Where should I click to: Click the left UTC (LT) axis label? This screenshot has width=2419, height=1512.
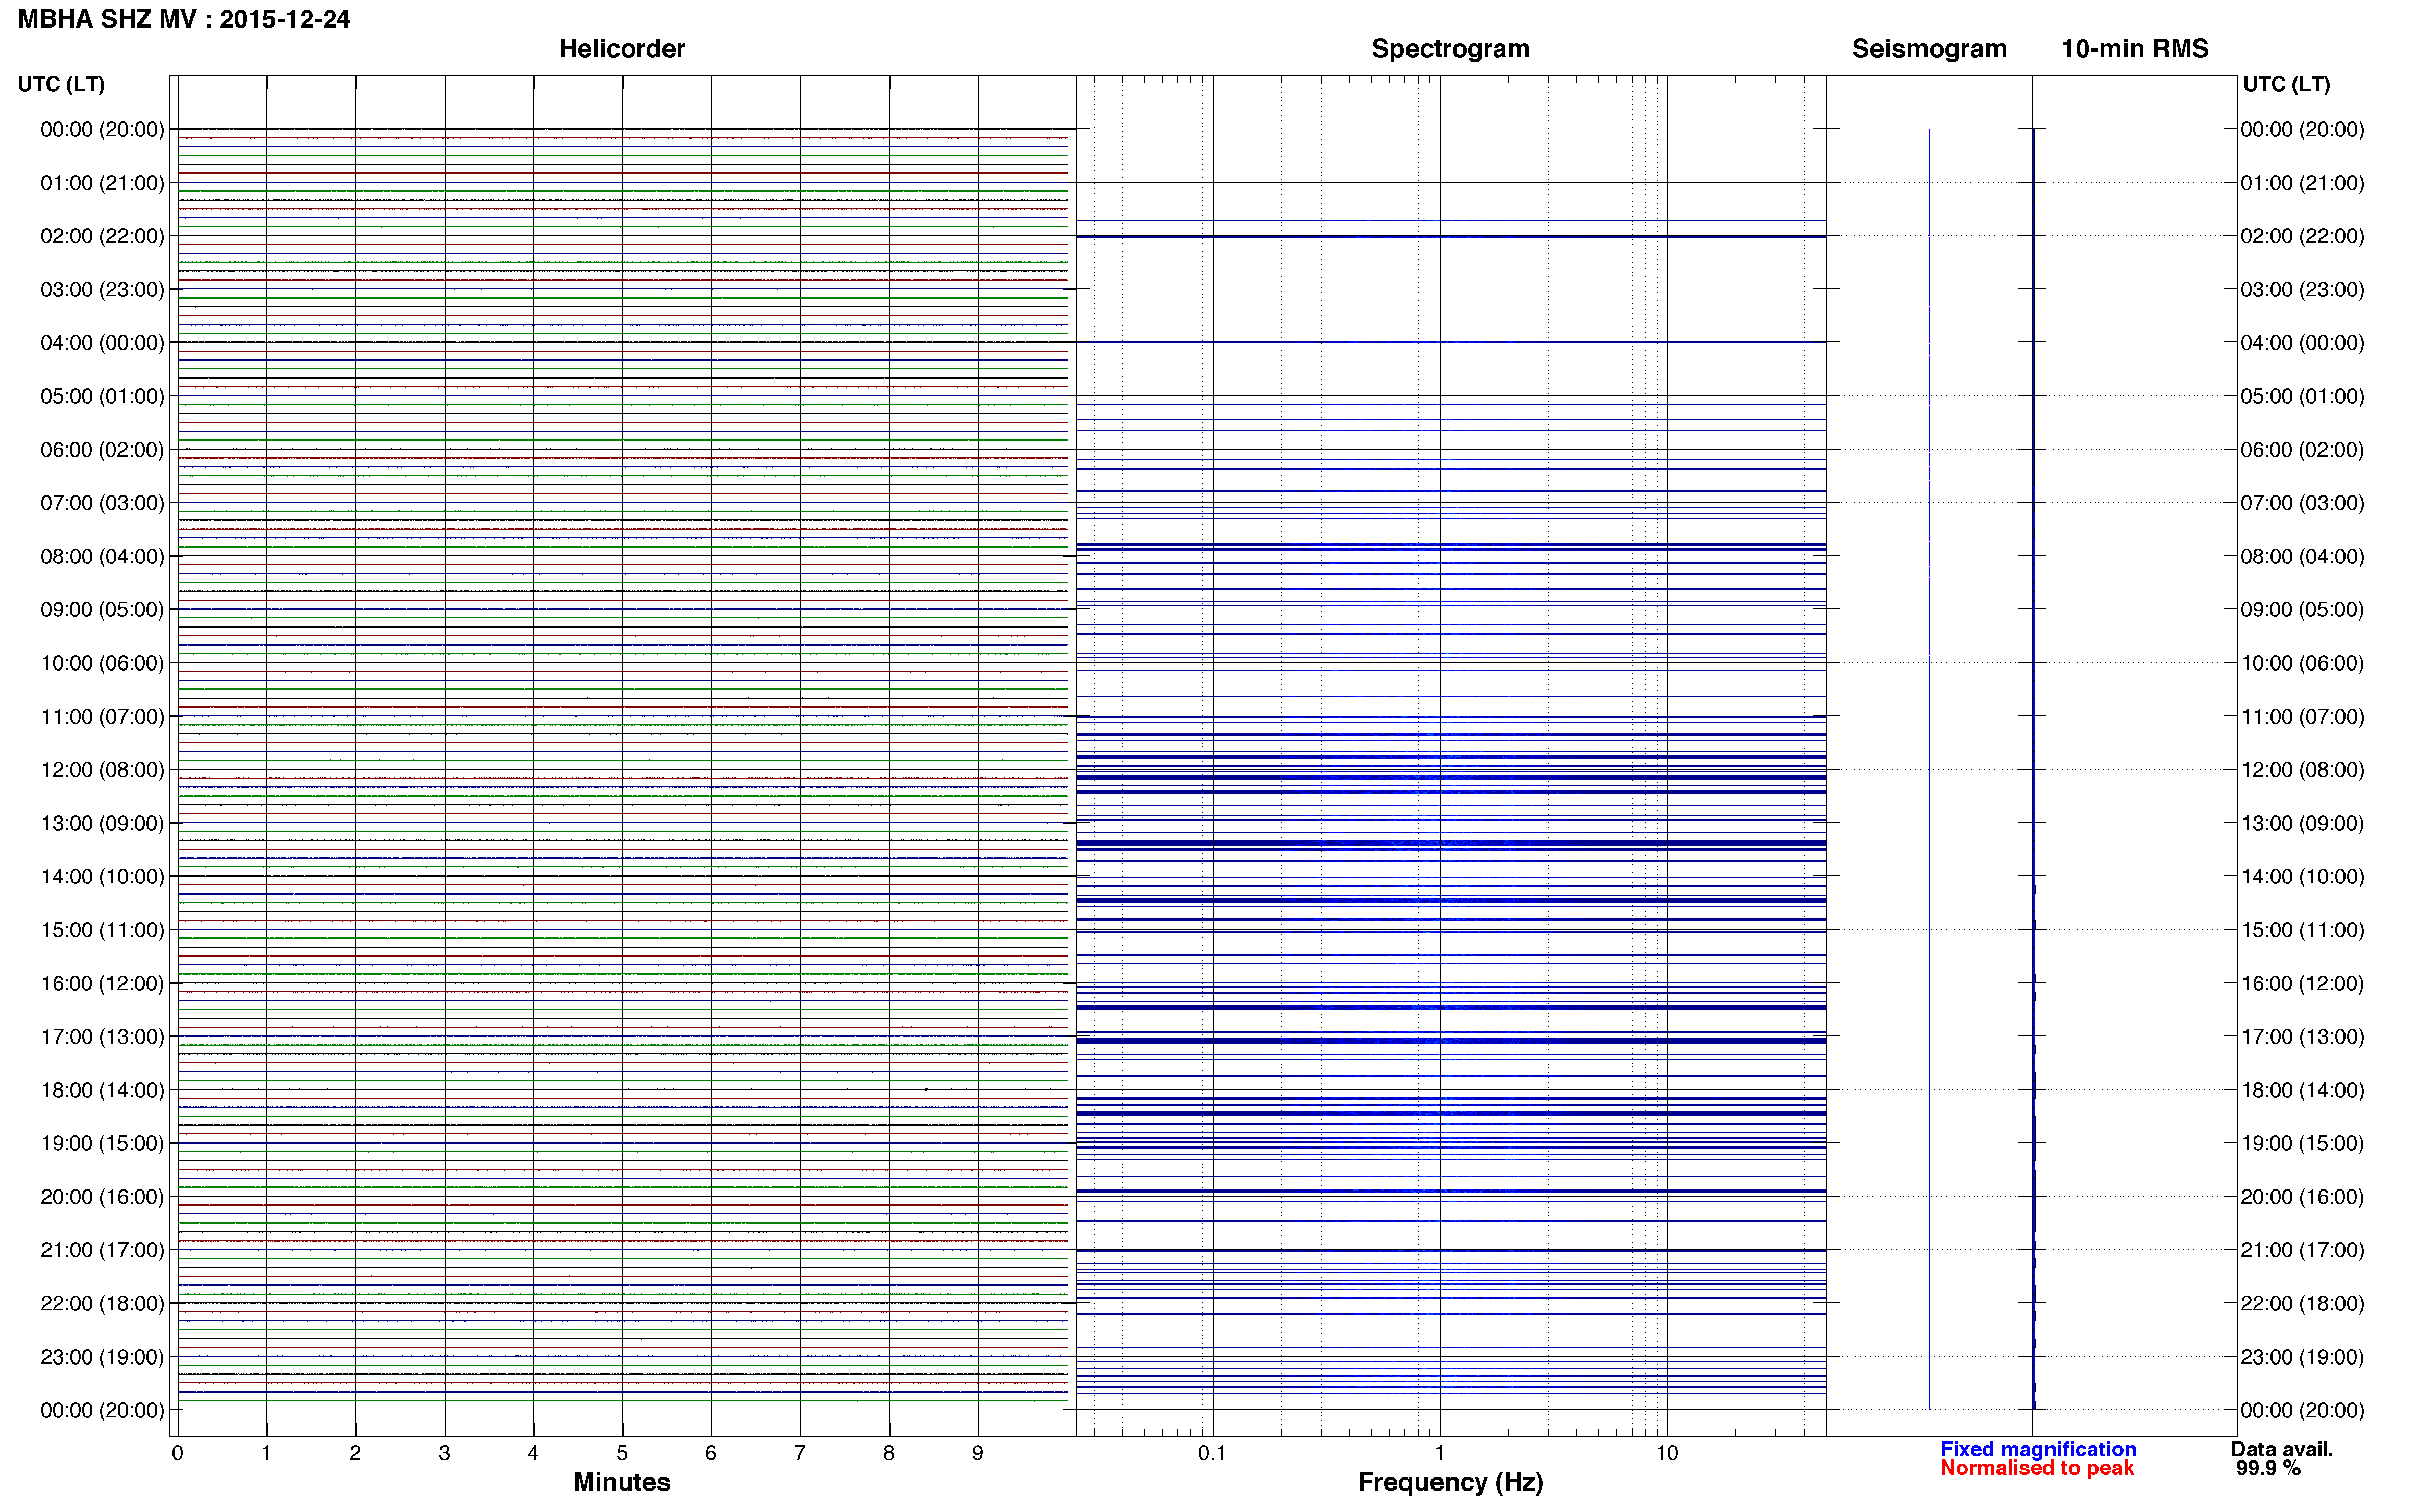[x=61, y=84]
